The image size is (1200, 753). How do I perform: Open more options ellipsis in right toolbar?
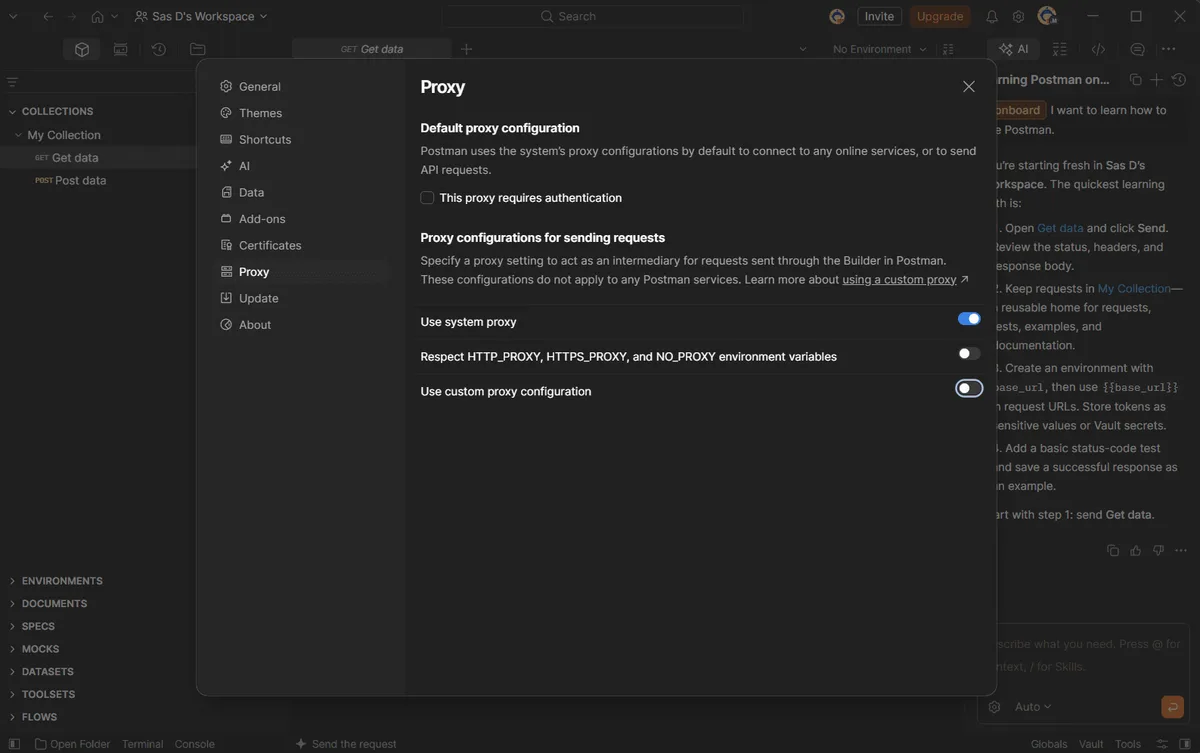click(x=1168, y=49)
